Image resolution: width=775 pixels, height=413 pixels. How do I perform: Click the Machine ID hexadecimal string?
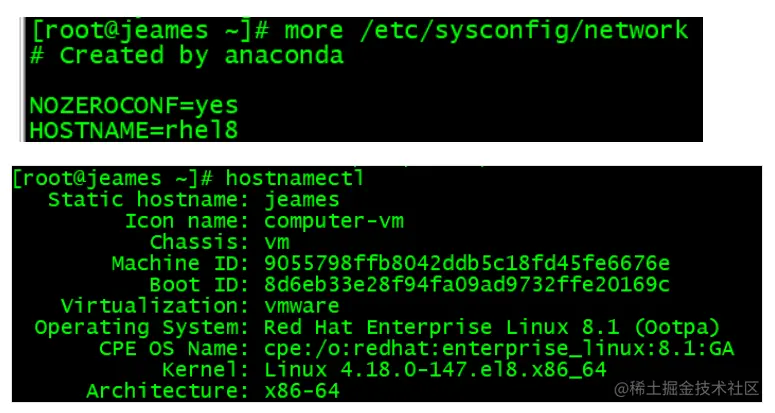click(x=467, y=263)
